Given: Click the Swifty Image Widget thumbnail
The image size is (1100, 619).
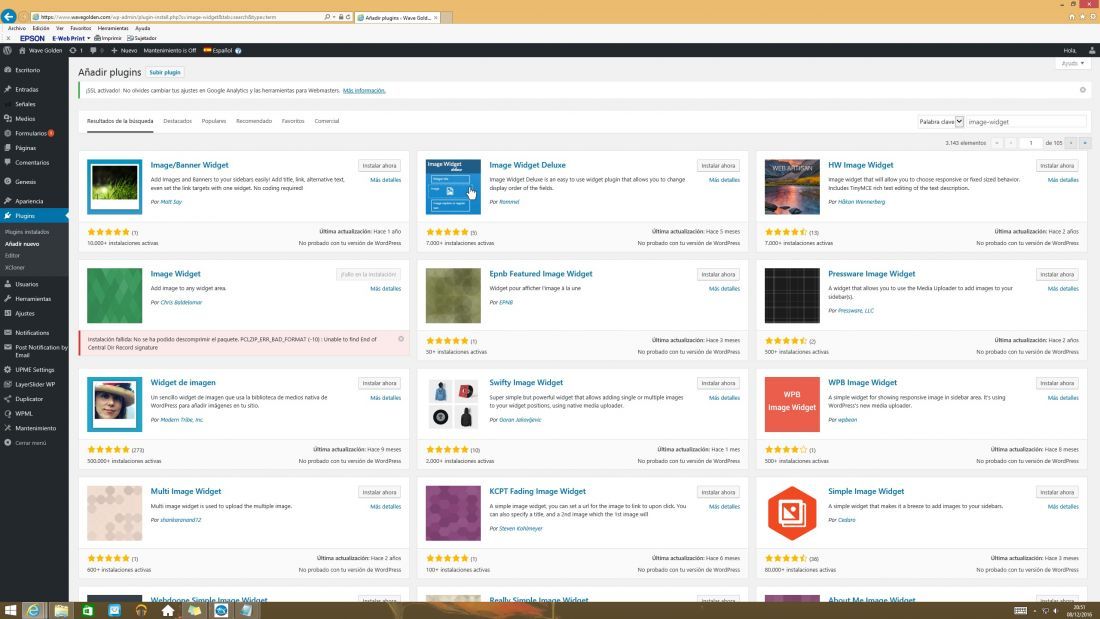Looking at the screenshot, I should (x=453, y=404).
